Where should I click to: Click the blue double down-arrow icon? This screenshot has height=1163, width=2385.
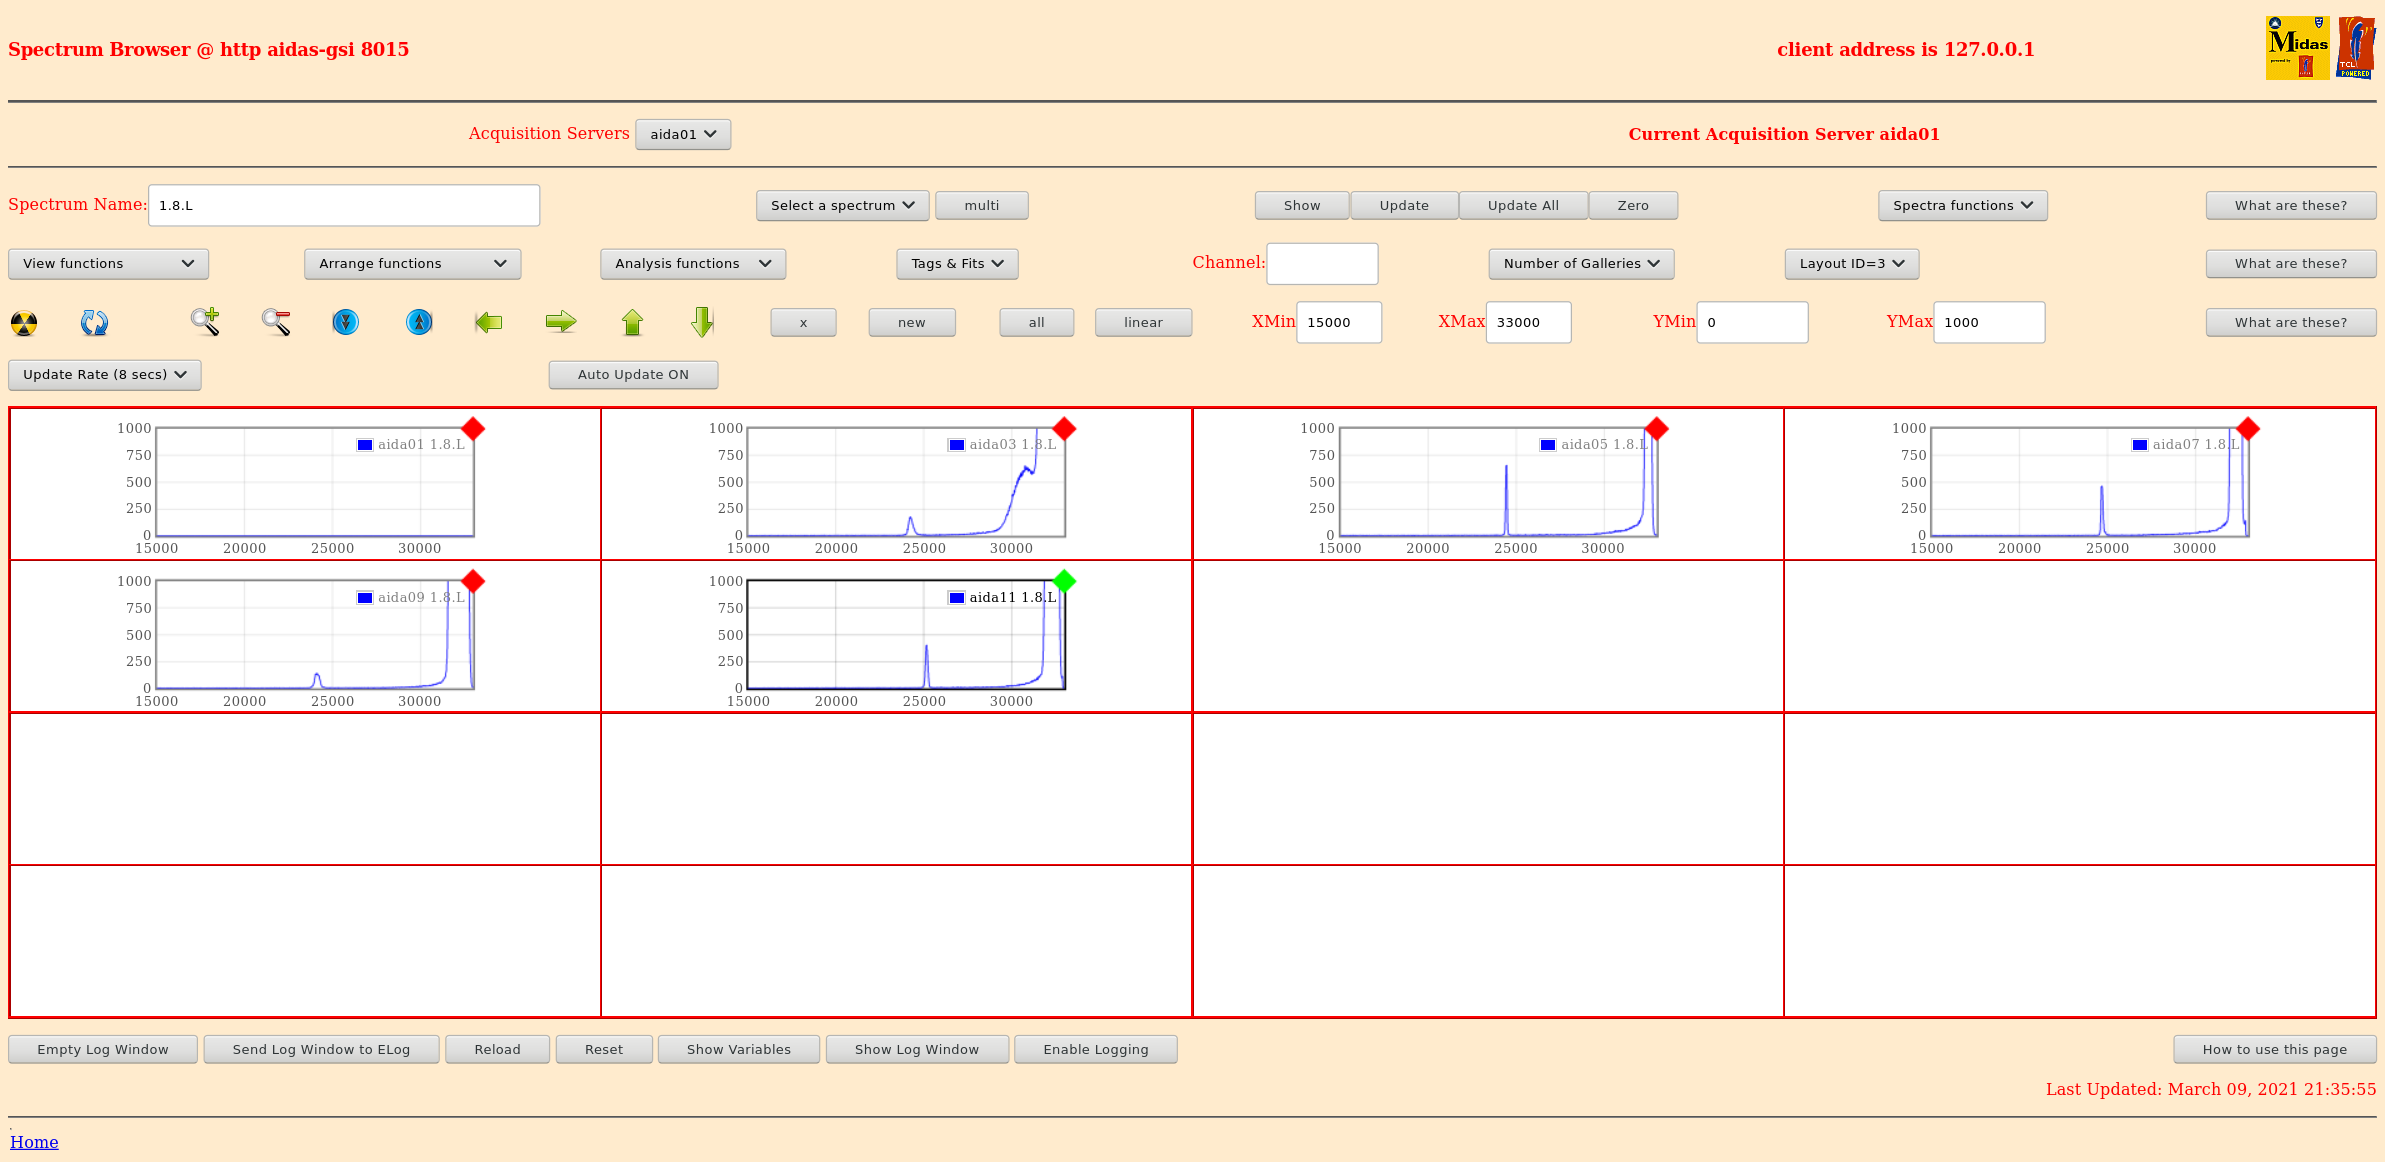click(346, 322)
